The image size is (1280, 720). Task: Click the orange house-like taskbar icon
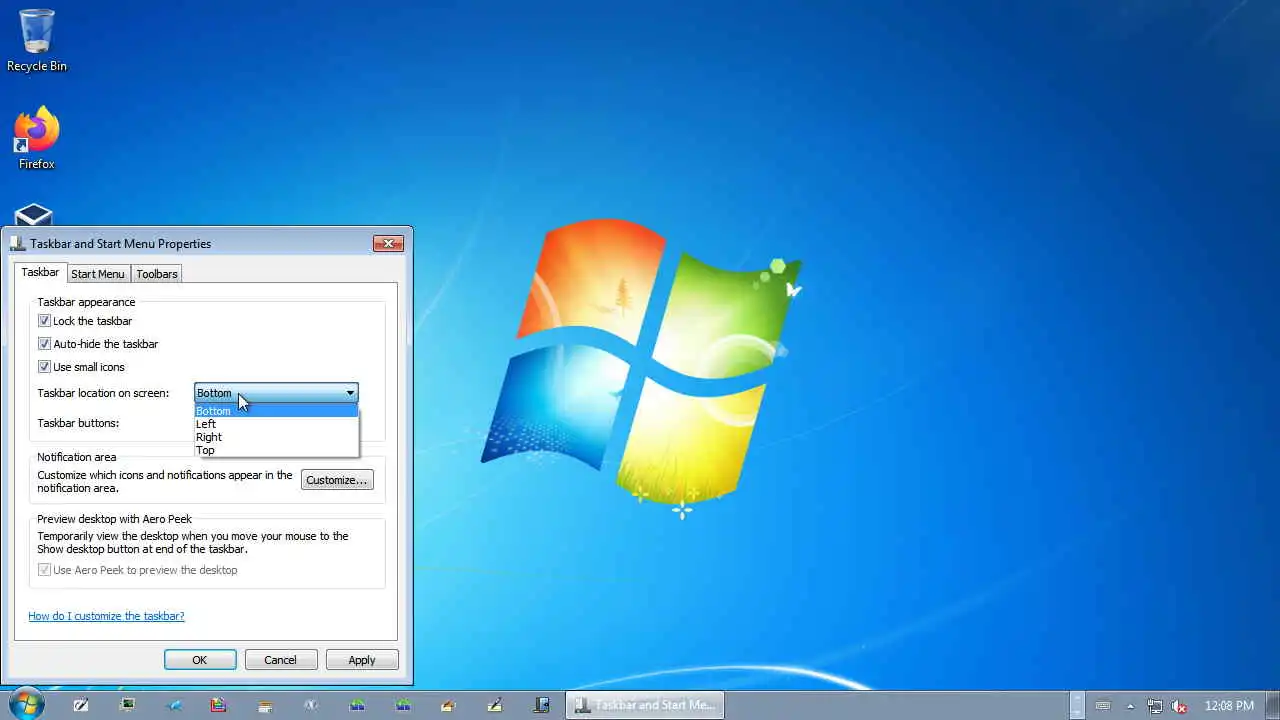click(449, 705)
